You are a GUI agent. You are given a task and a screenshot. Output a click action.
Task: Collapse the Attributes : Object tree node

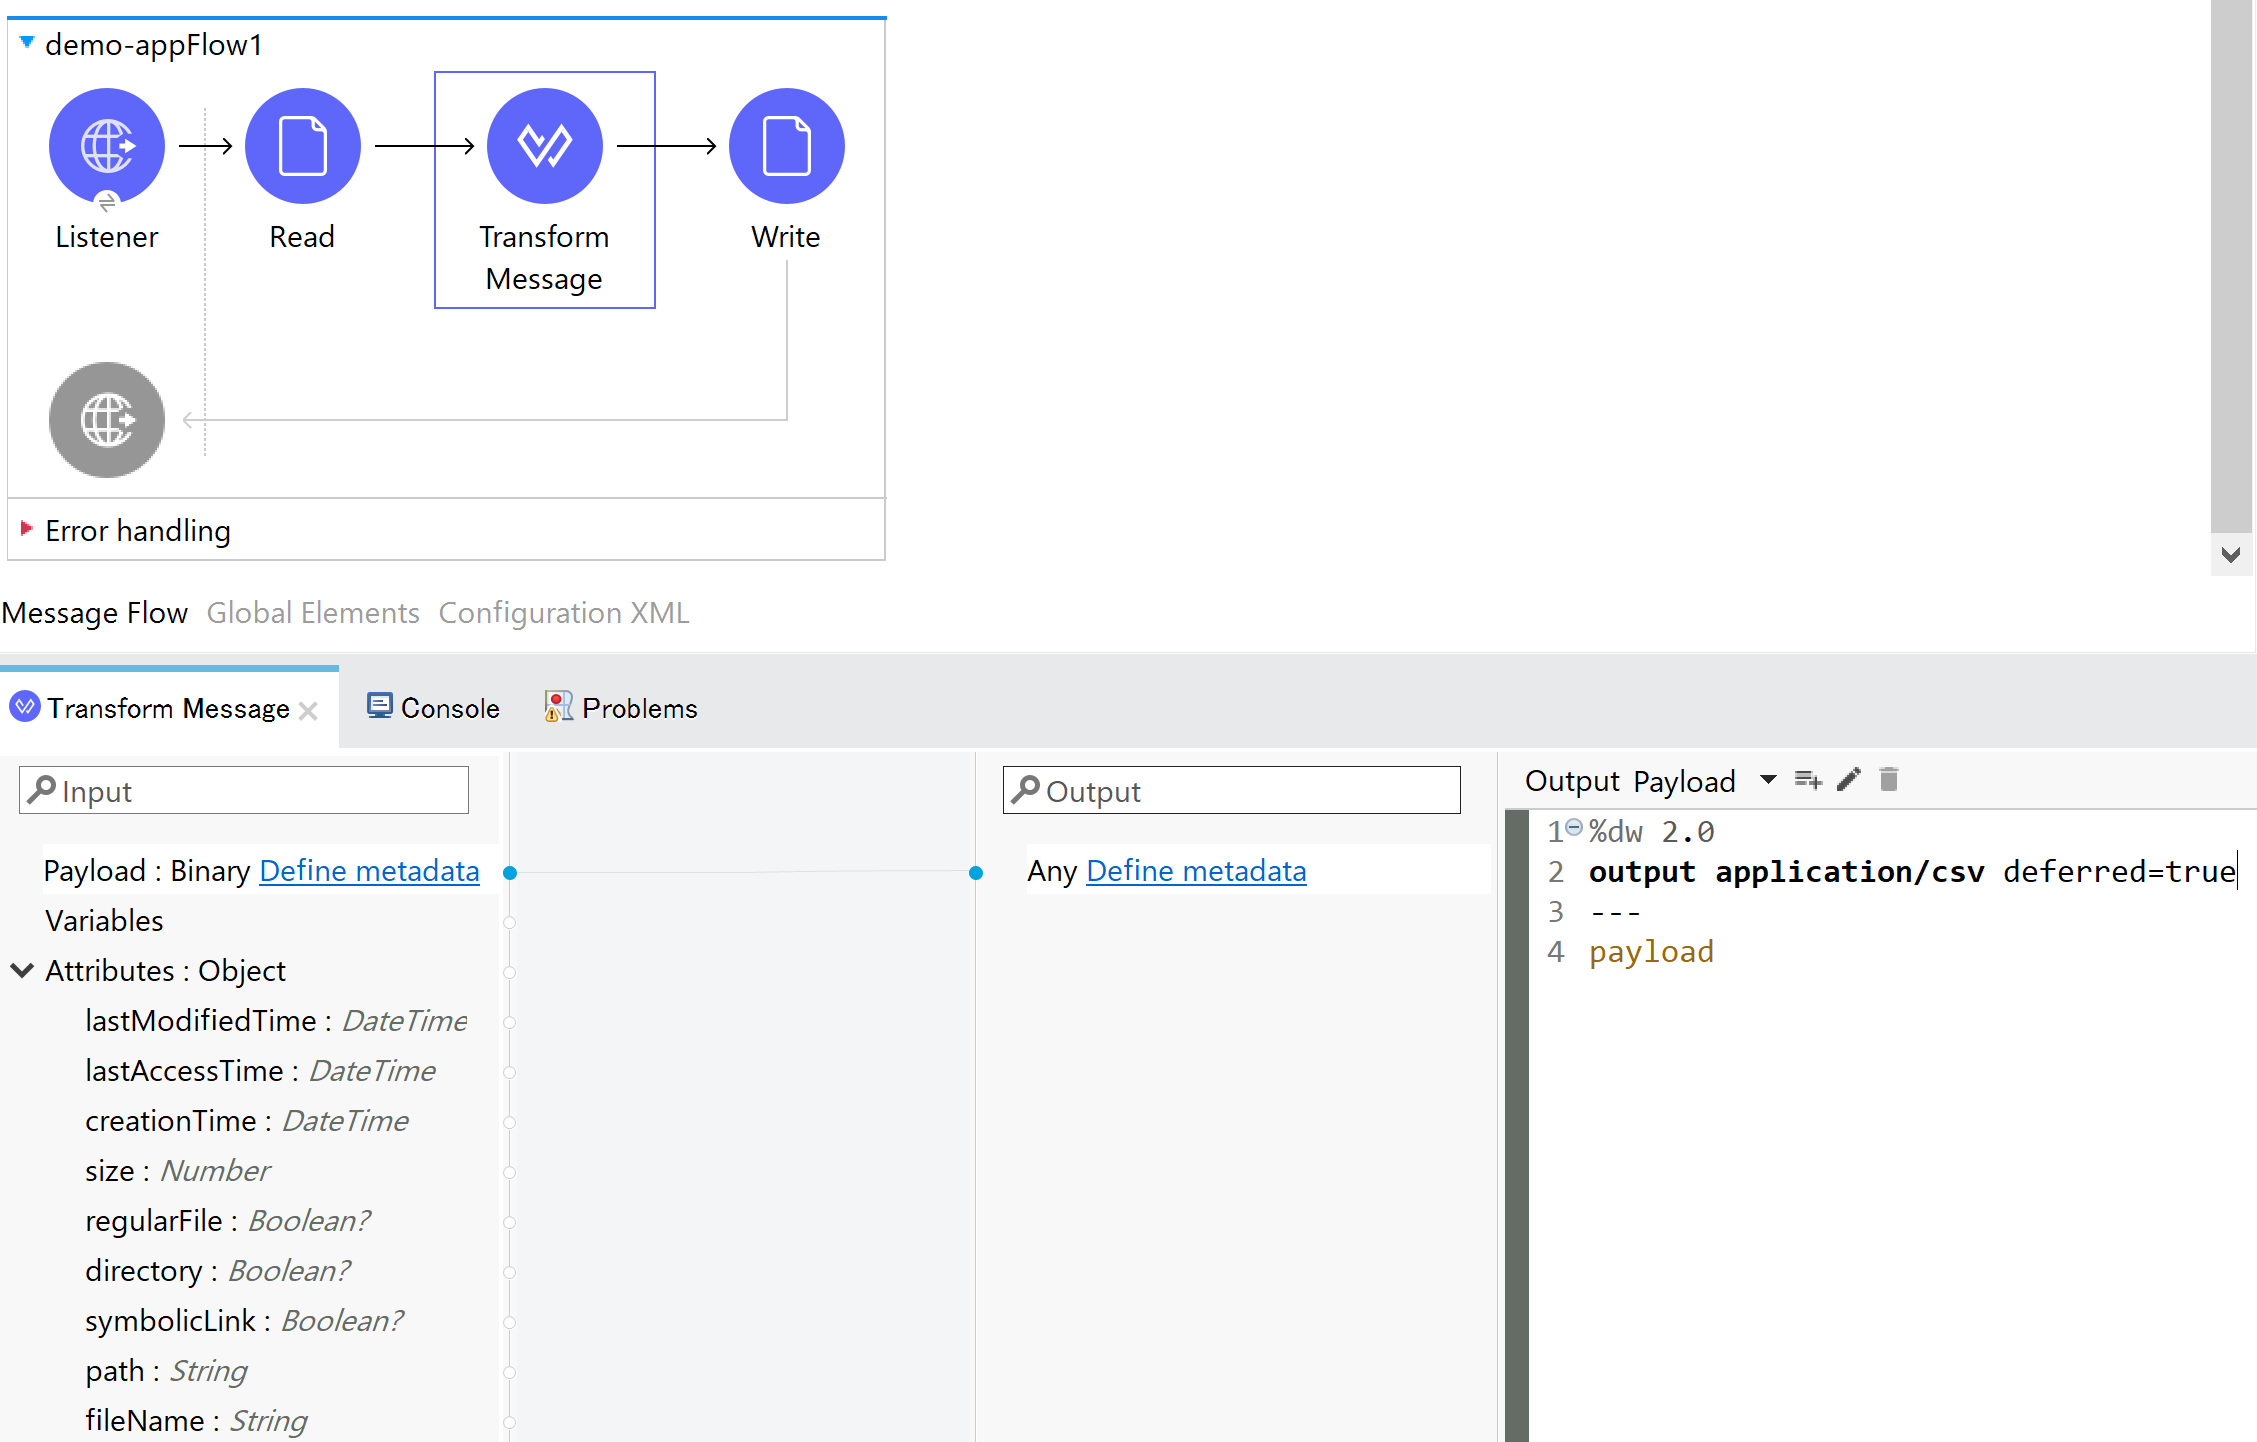[x=22, y=970]
